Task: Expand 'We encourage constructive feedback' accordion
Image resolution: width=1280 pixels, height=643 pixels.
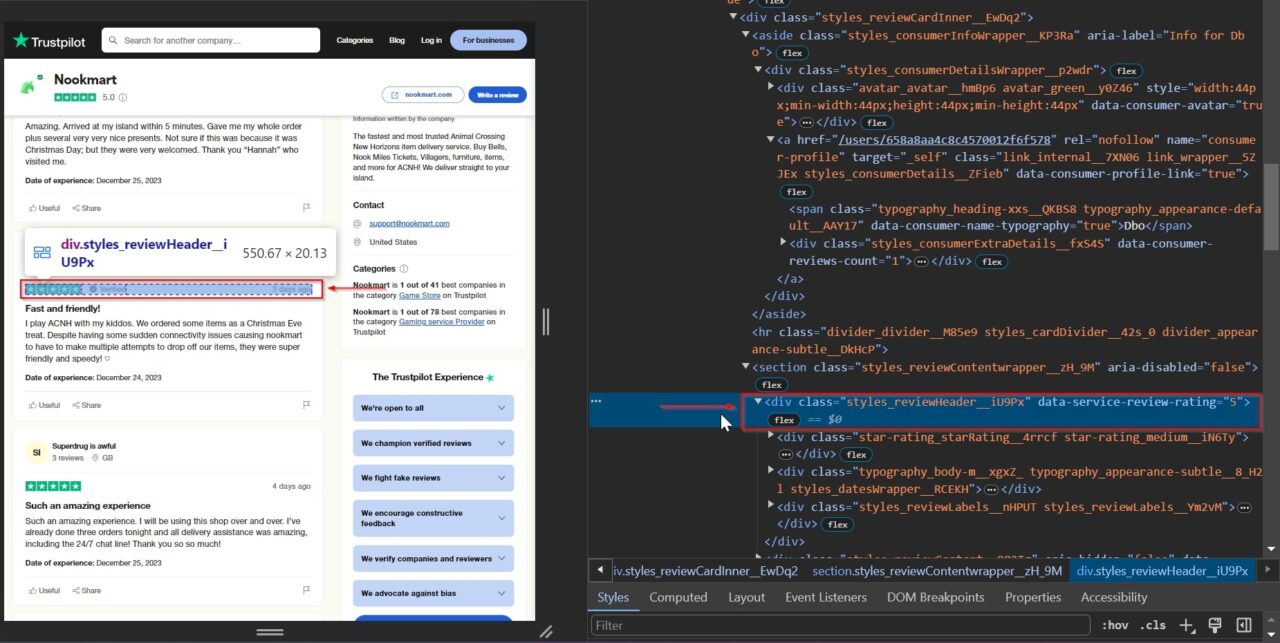Action: [433, 518]
